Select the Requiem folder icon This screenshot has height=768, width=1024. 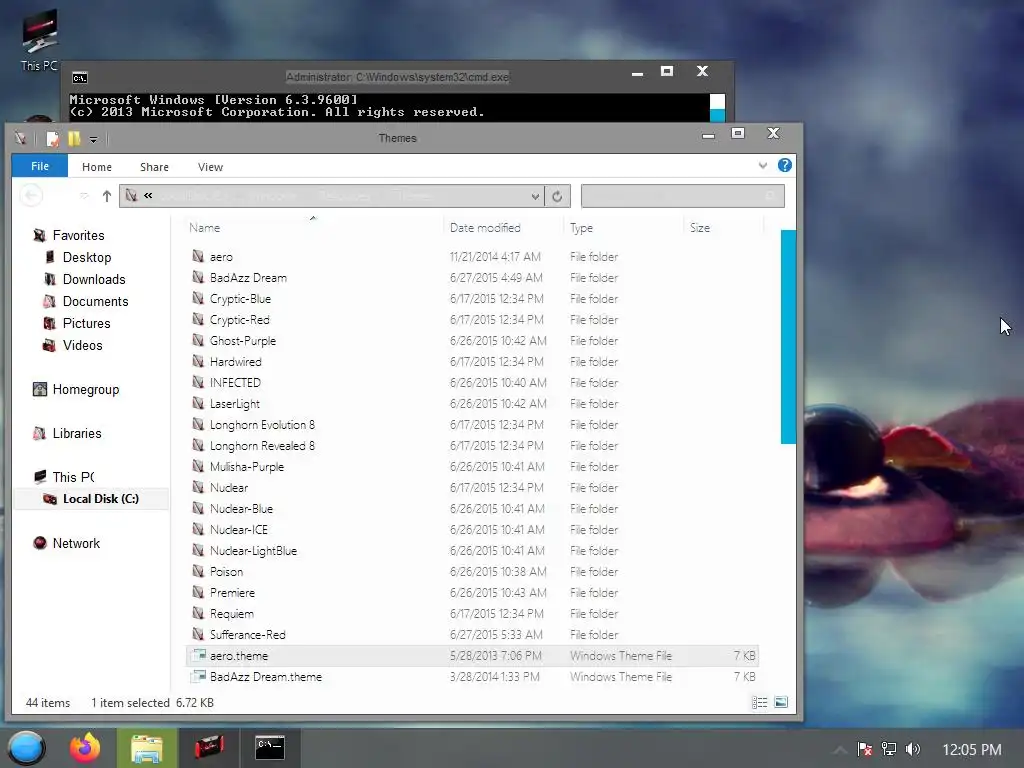(199, 613)
